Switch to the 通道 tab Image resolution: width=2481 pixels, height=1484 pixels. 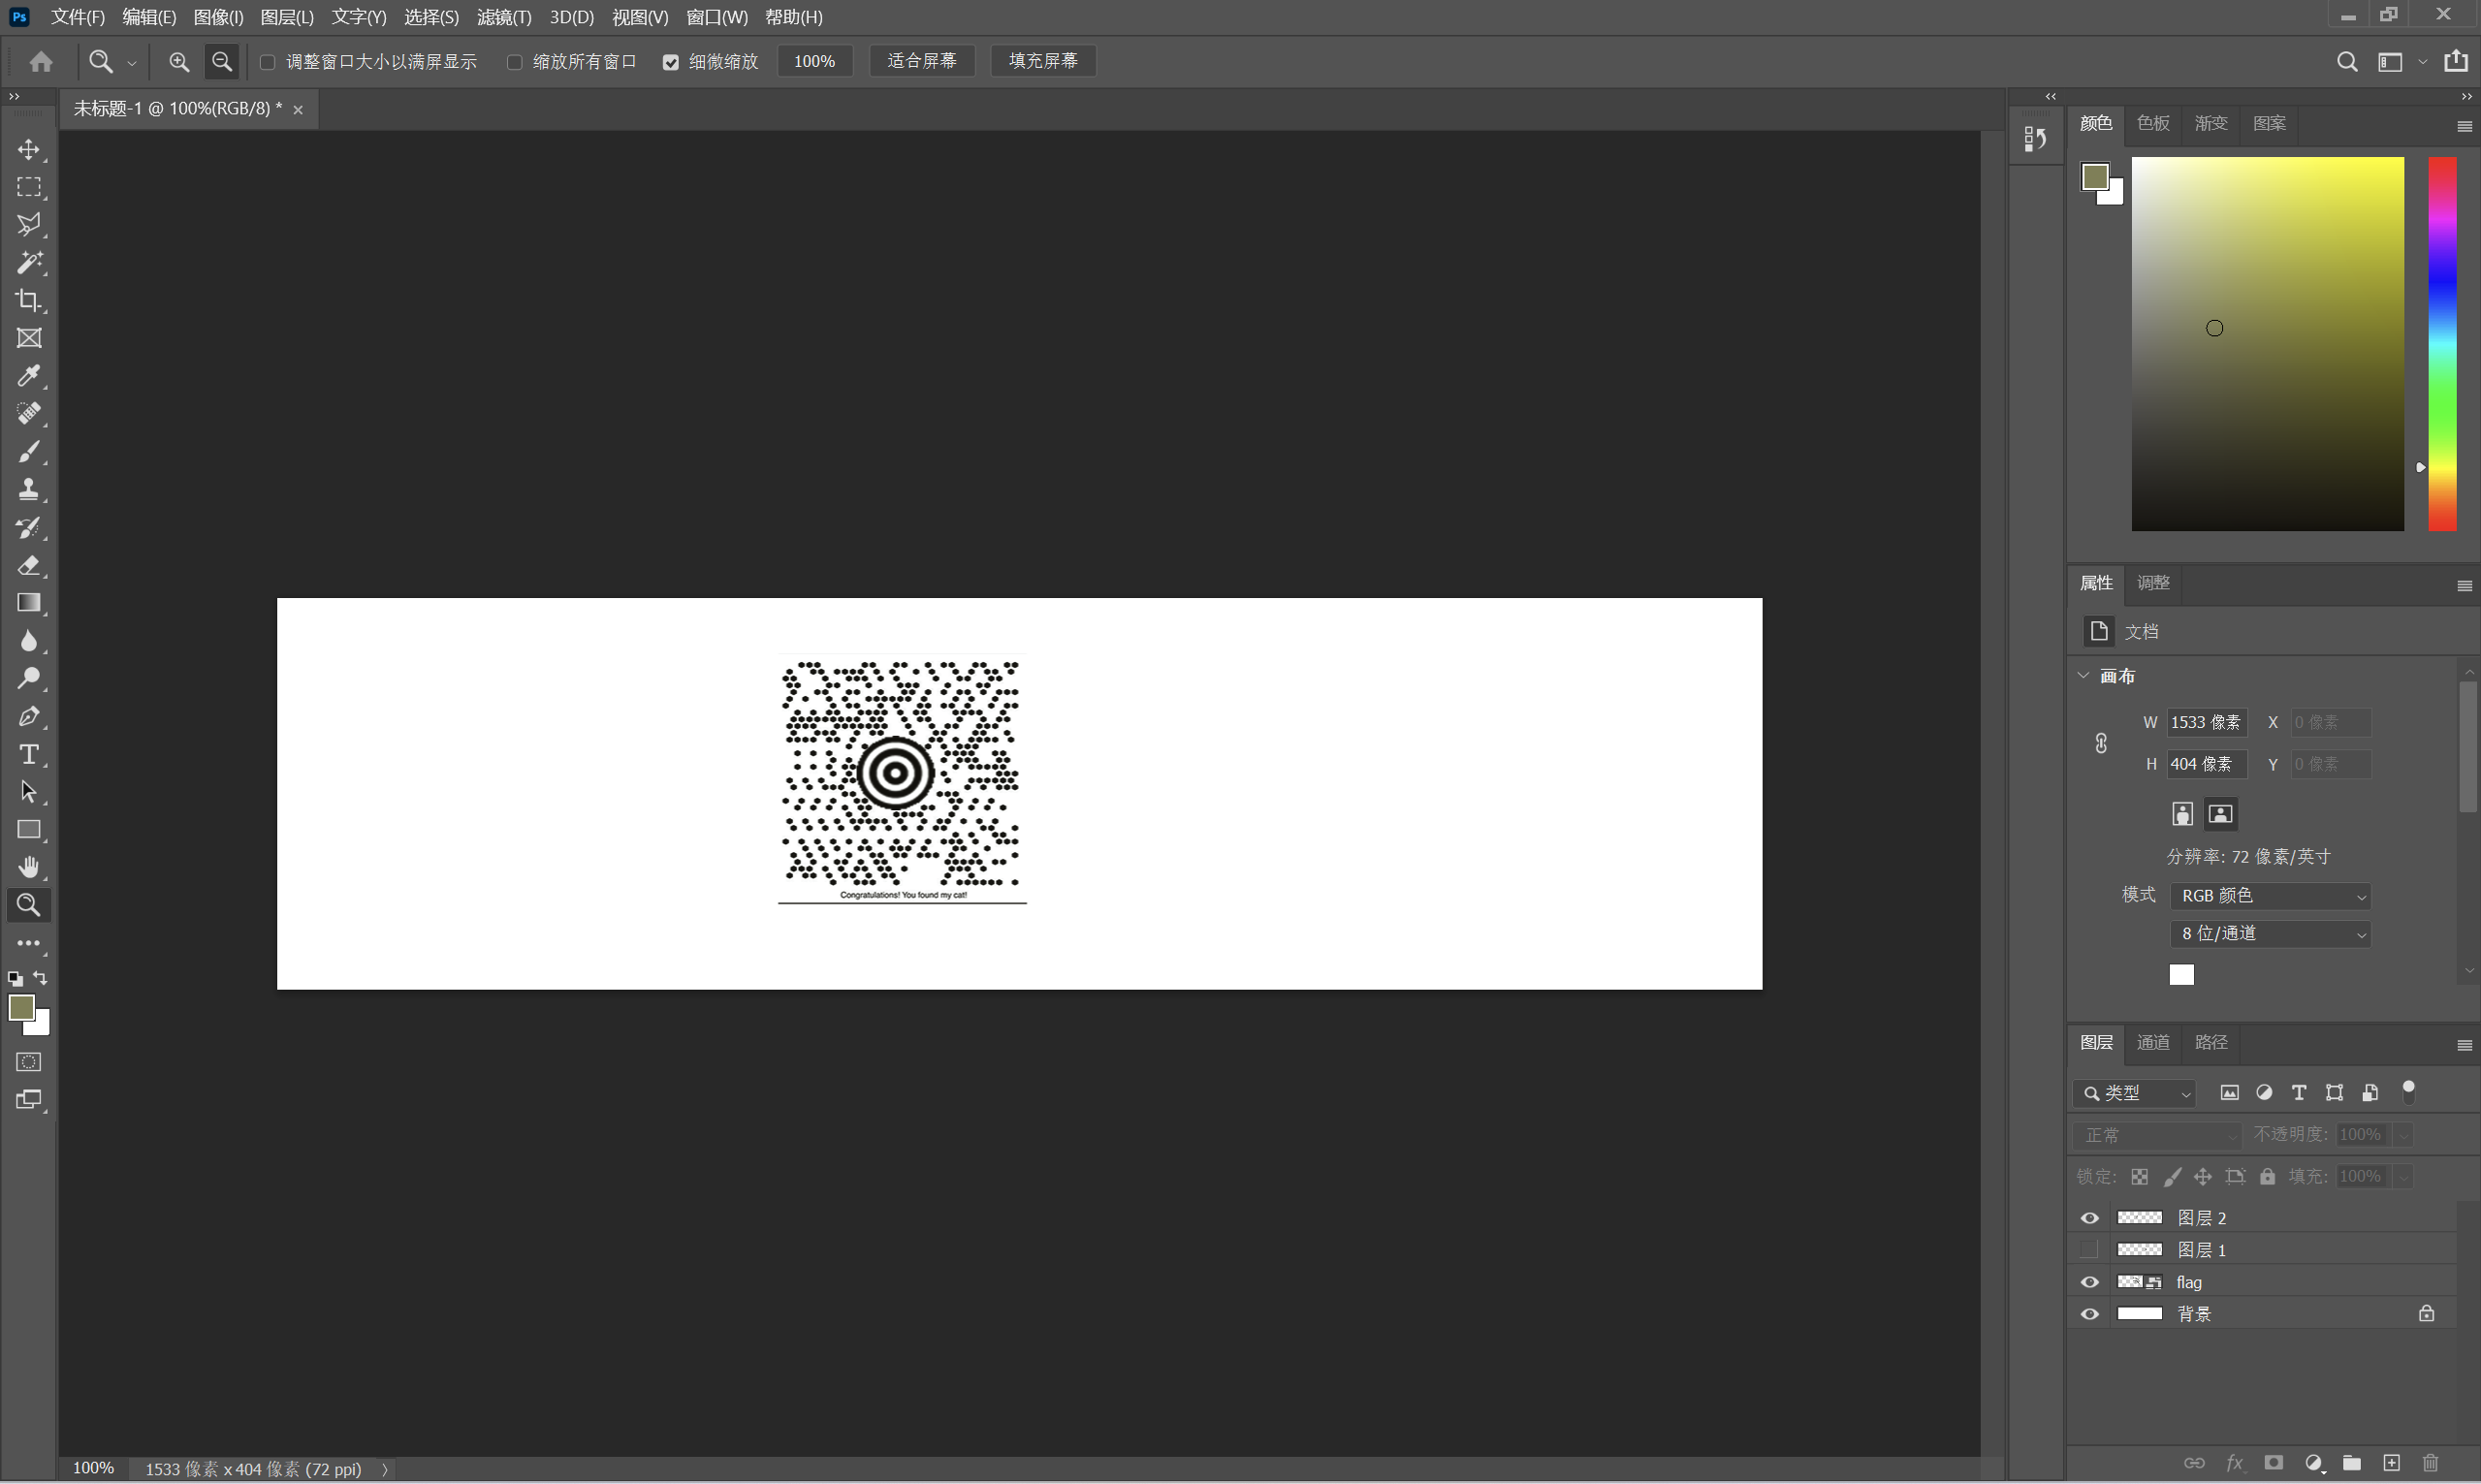(x=2153, y=1042)
